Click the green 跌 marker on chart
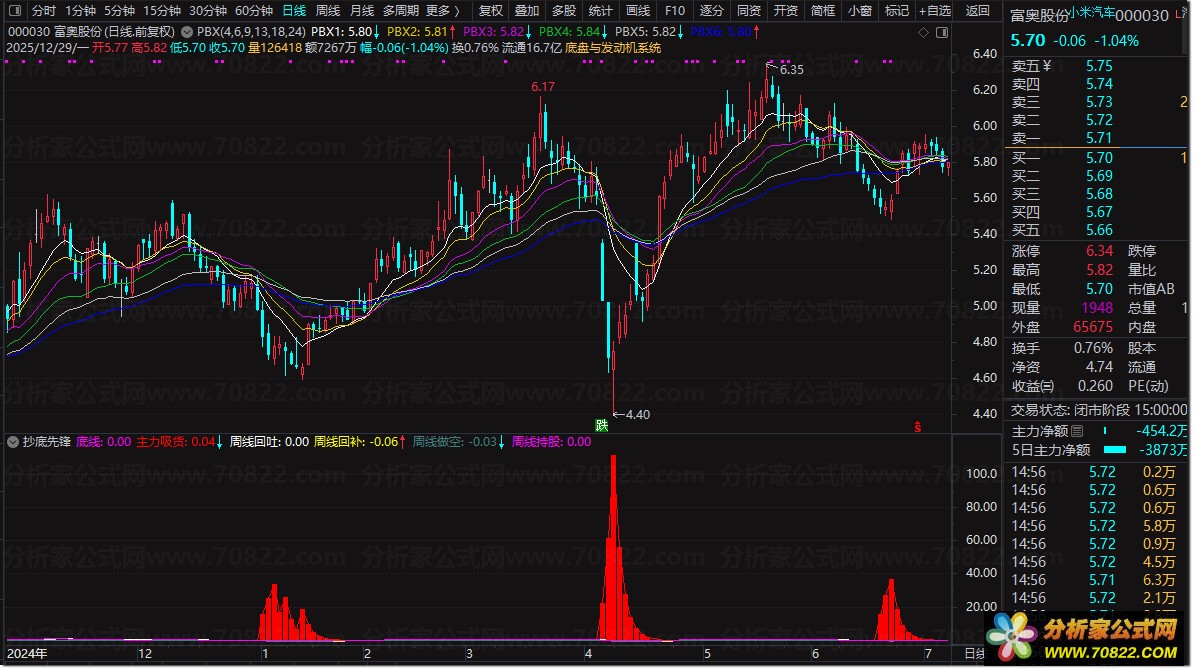 pos(602,425)
